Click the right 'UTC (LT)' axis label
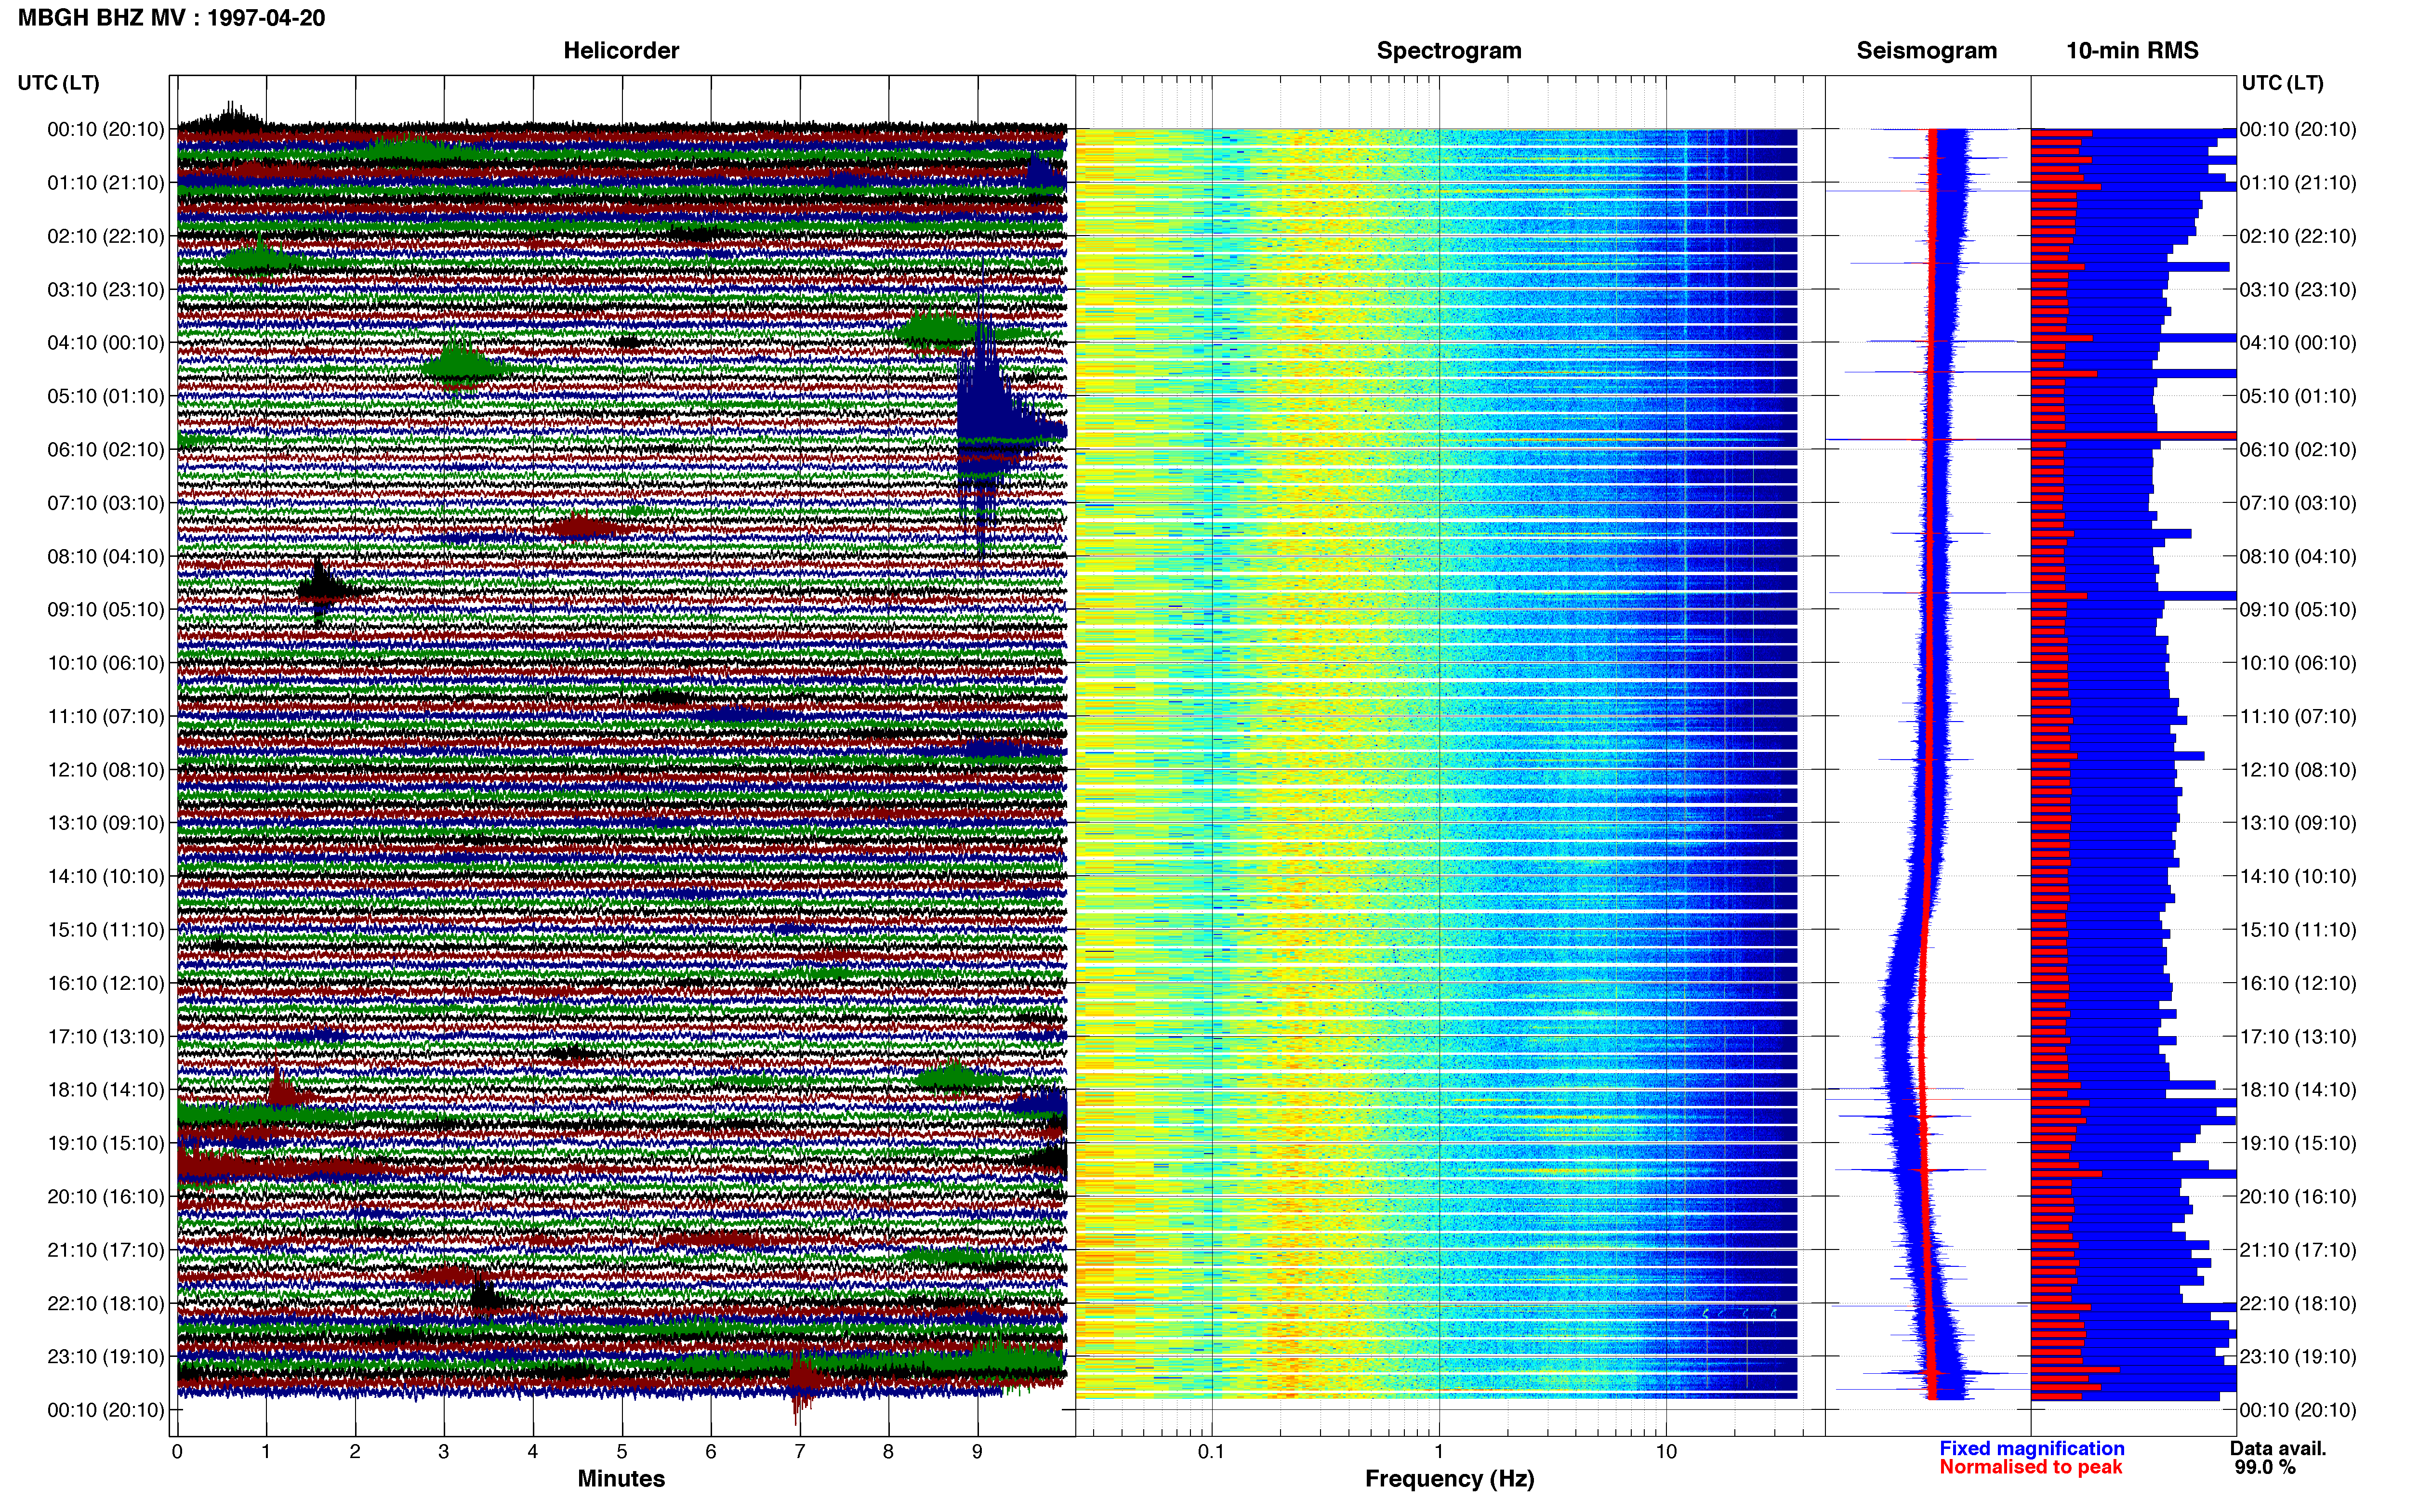This screenshot has width=2418, height=1512. click(2282, 83)
